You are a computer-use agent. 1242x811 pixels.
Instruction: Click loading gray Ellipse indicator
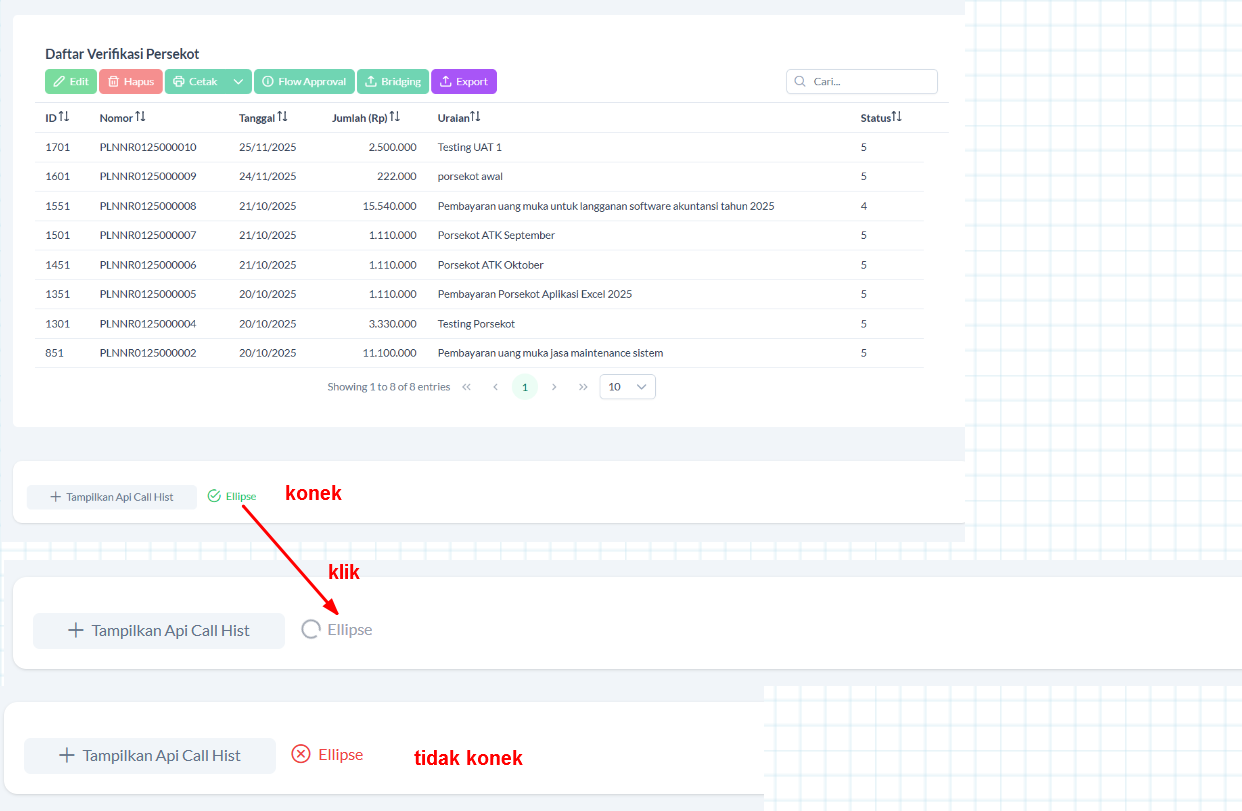coord(338,630)
